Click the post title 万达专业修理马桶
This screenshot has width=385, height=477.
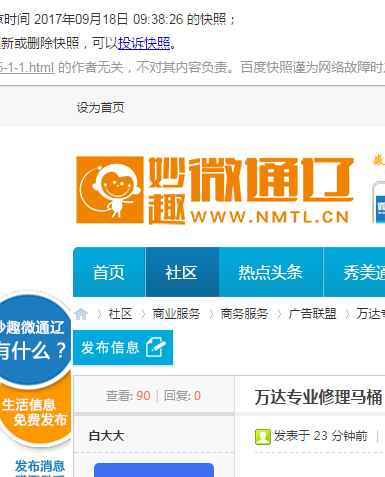318,397
